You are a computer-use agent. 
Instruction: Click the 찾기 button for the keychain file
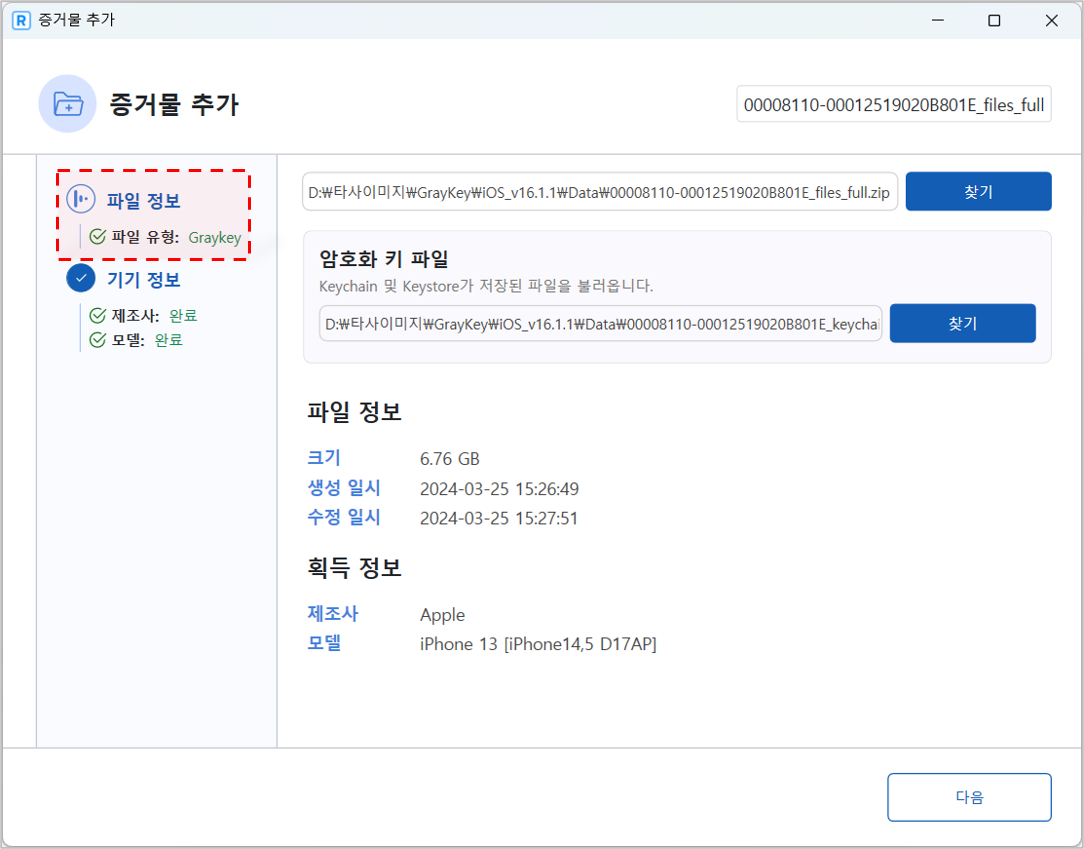coord(962,323)
